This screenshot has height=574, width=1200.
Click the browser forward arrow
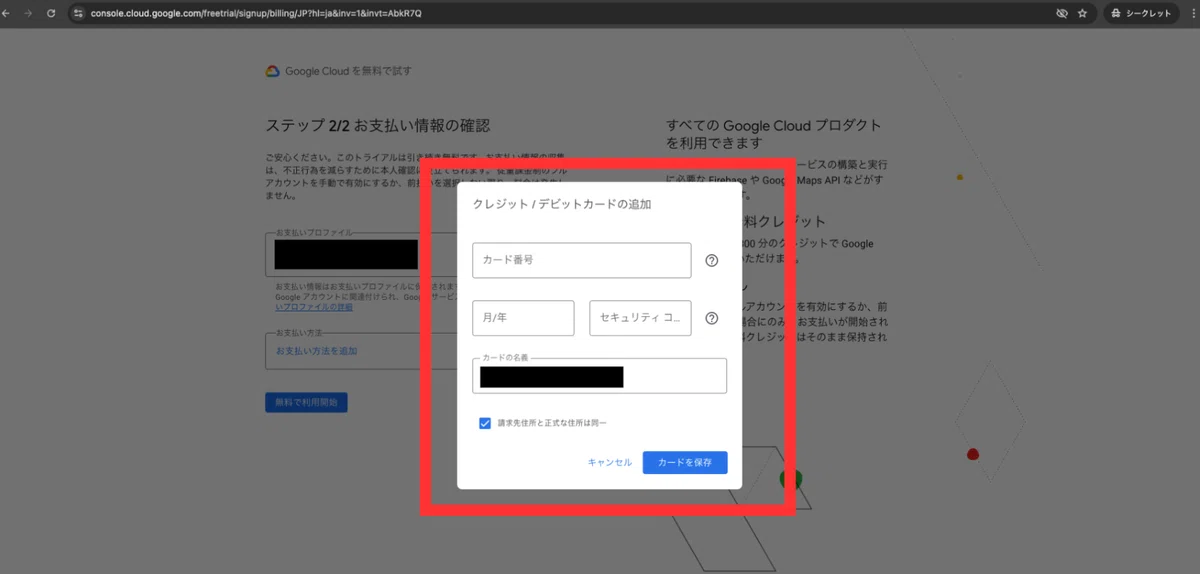point(27,13)
